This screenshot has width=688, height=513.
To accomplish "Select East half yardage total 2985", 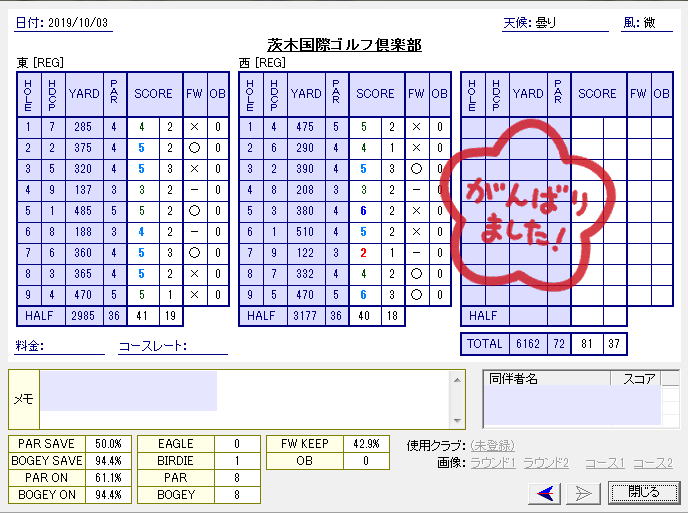I will point(83,316).
